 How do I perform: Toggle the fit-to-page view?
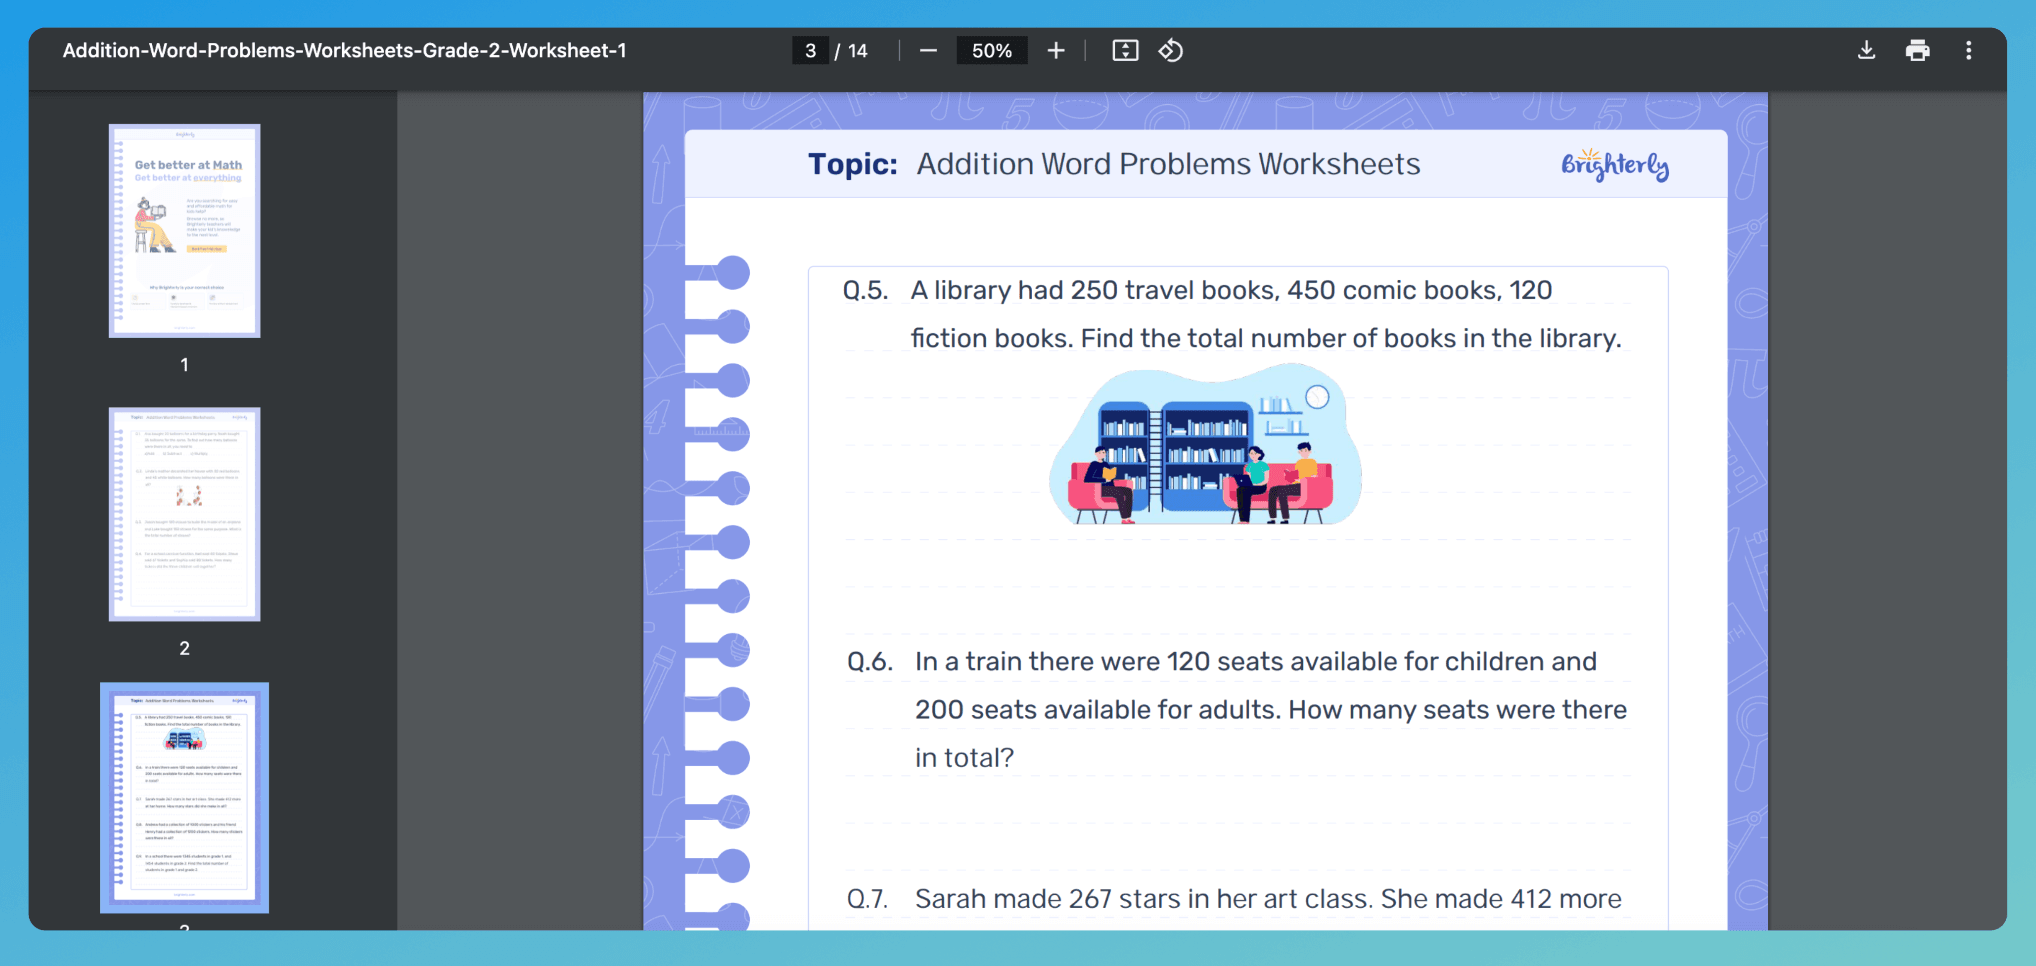[1124, 50]
